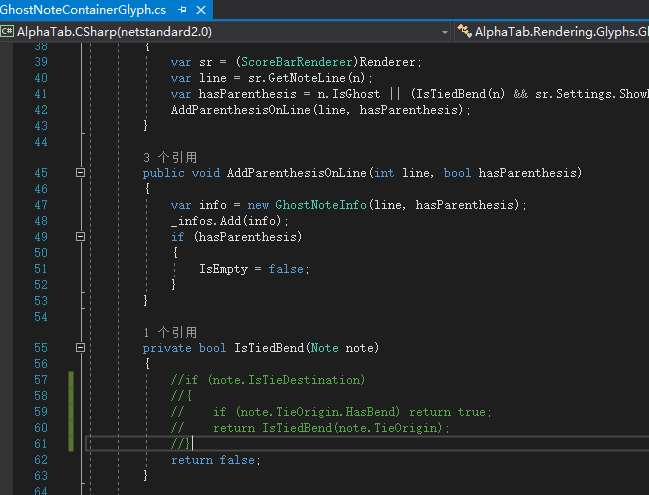Click AddParenthesisOnLine call on line 42
Image resolution: width=649 pixels, height=495 pixels.
(x=240, y=110)
